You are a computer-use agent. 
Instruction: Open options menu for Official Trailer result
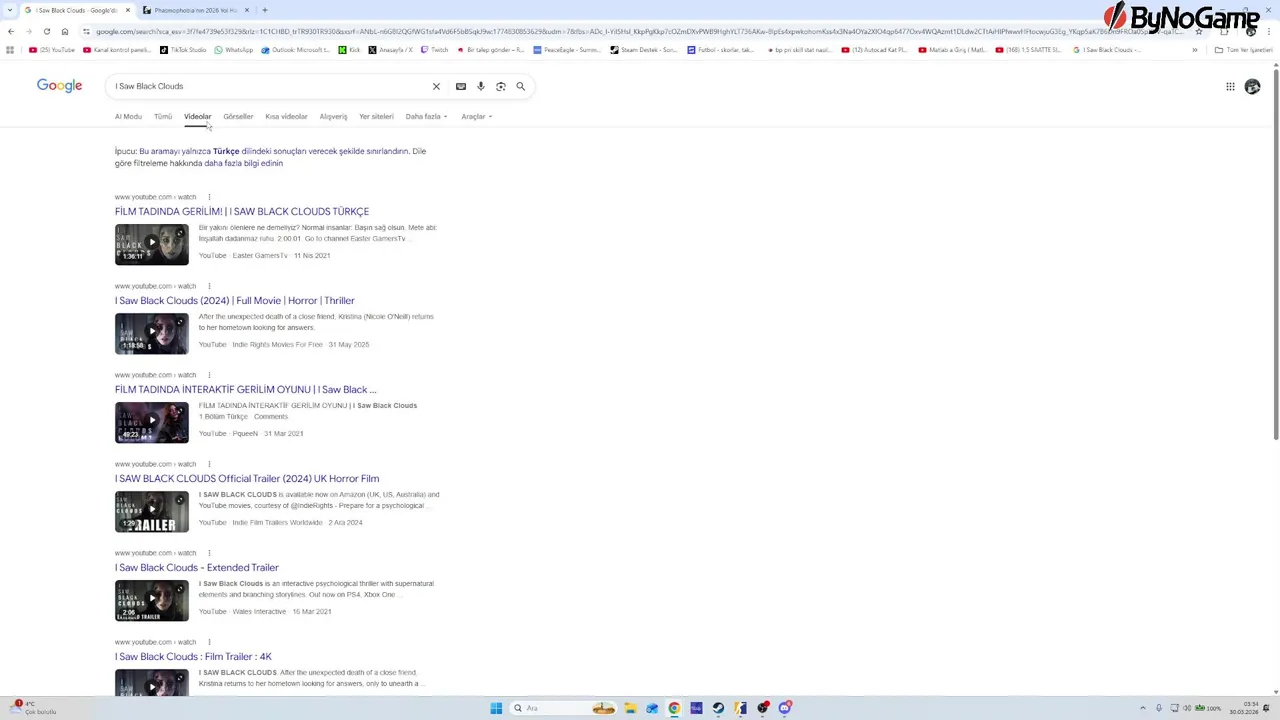(209, 464)
